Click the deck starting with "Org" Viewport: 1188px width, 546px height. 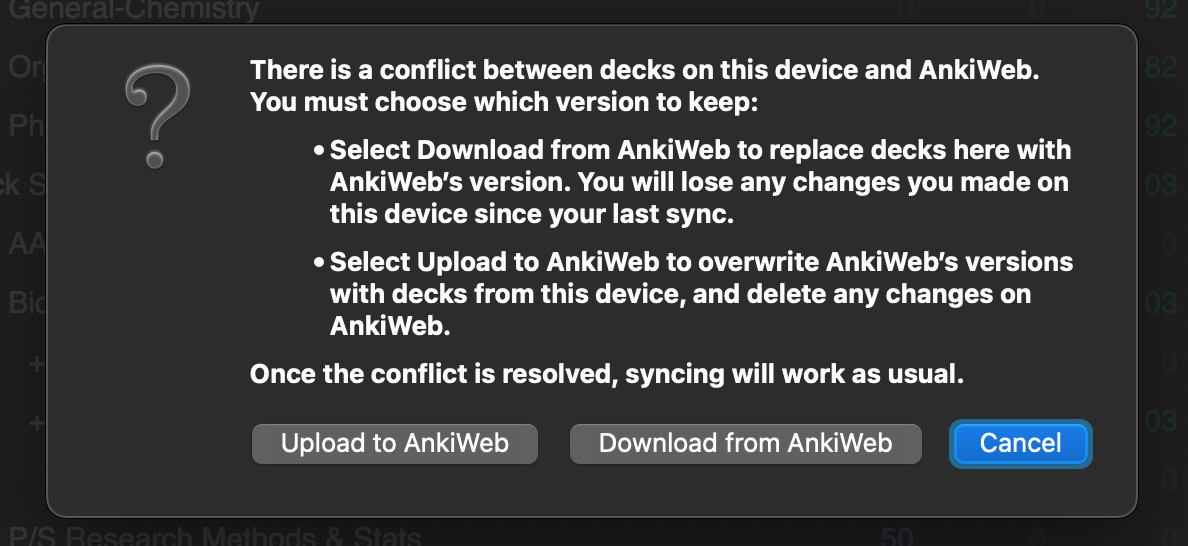(27, 67)
